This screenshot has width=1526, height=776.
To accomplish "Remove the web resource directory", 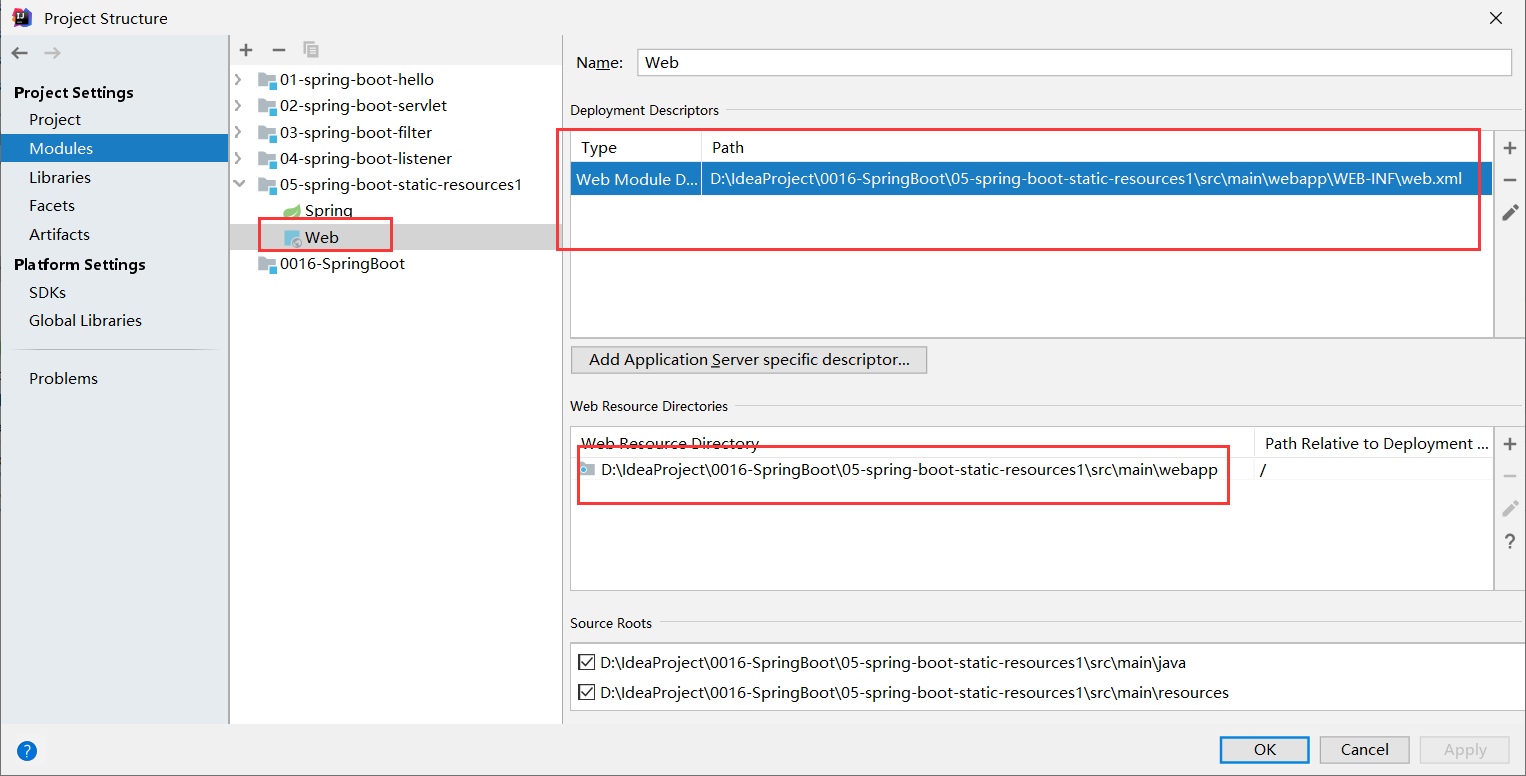I will click(1510, 476).
